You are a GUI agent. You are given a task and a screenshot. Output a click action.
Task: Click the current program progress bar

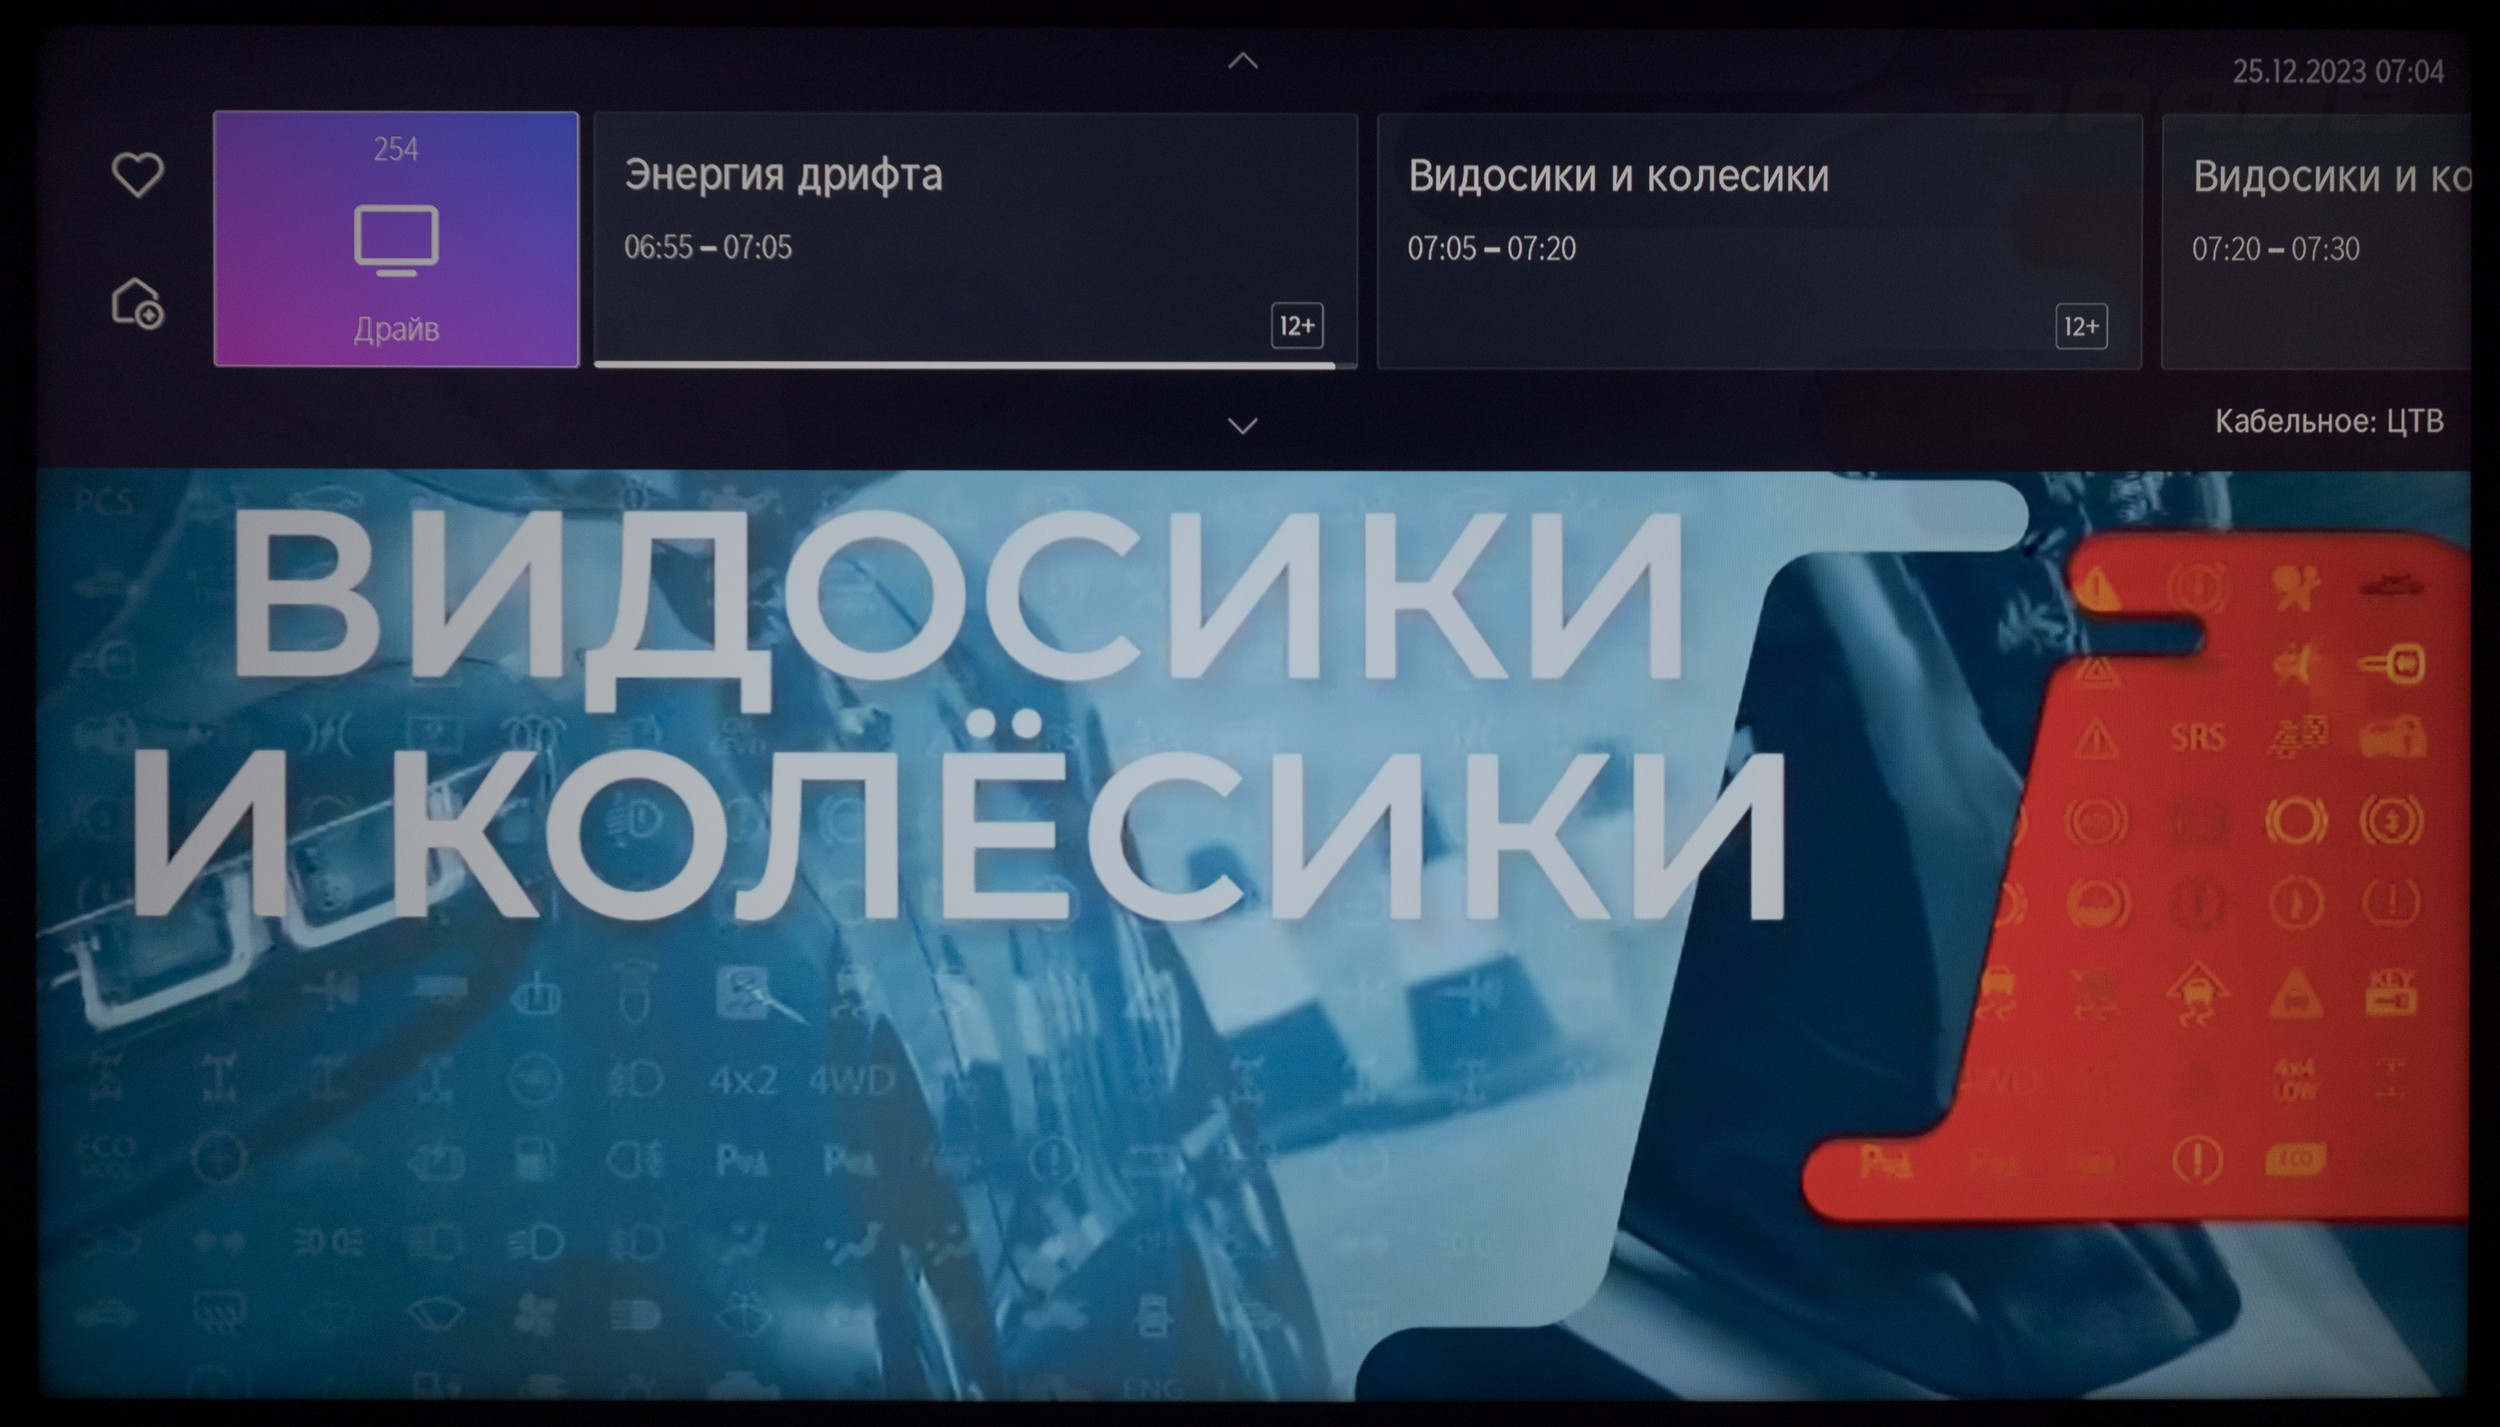(x=964, y=366)
